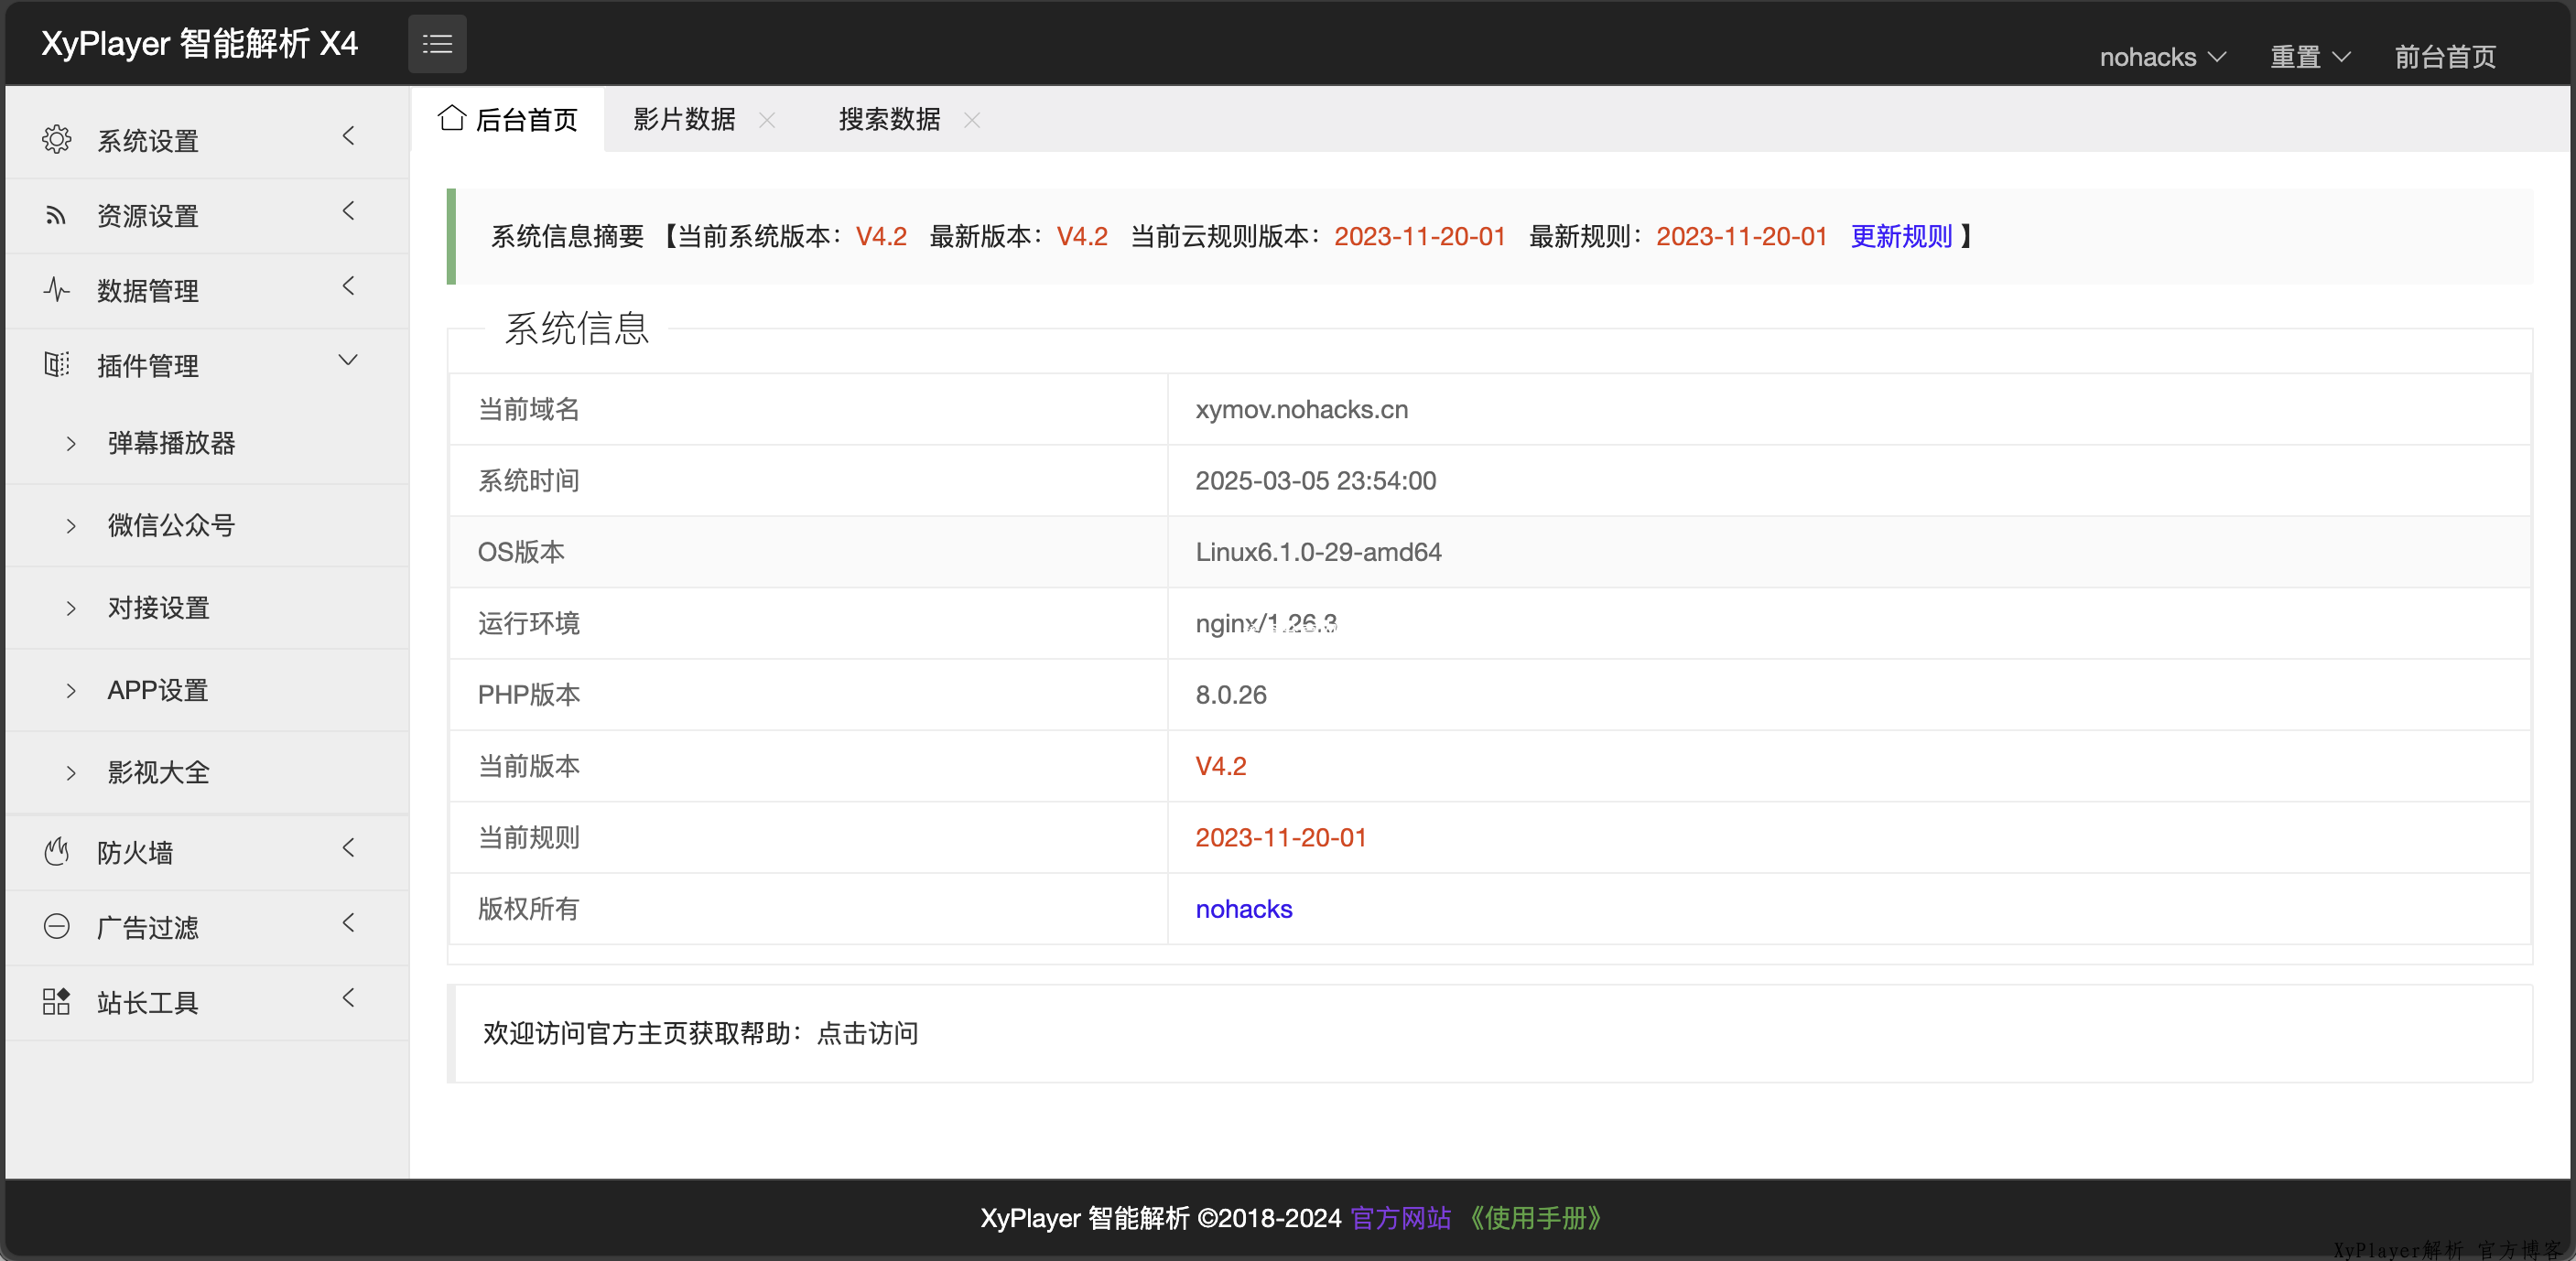Switch to the 搜索数据 tab

click(x=889, y=120)
